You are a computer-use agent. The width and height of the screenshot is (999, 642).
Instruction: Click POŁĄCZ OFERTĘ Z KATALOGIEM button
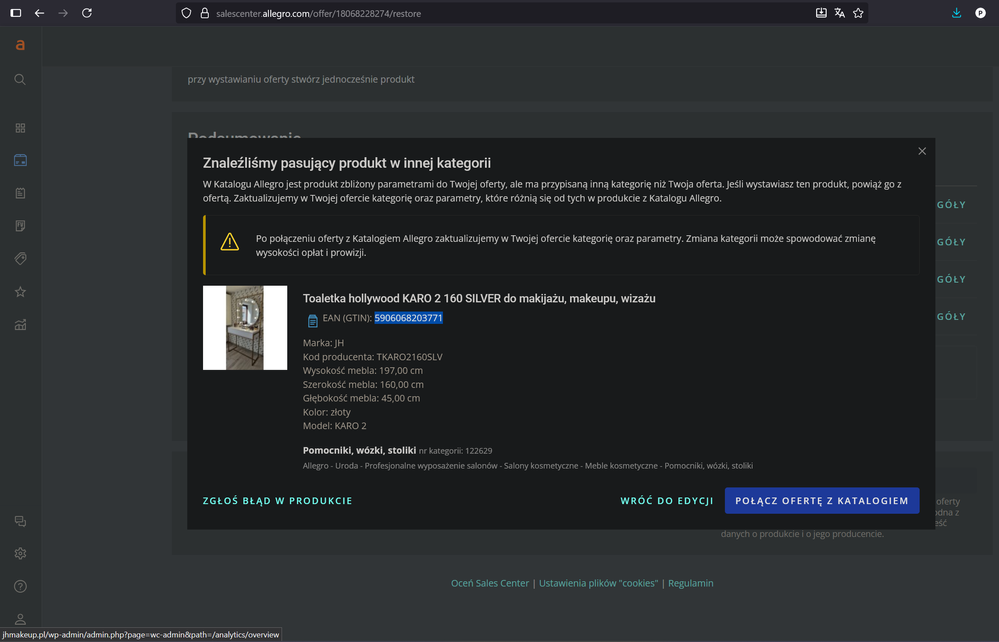coord(821,500)
